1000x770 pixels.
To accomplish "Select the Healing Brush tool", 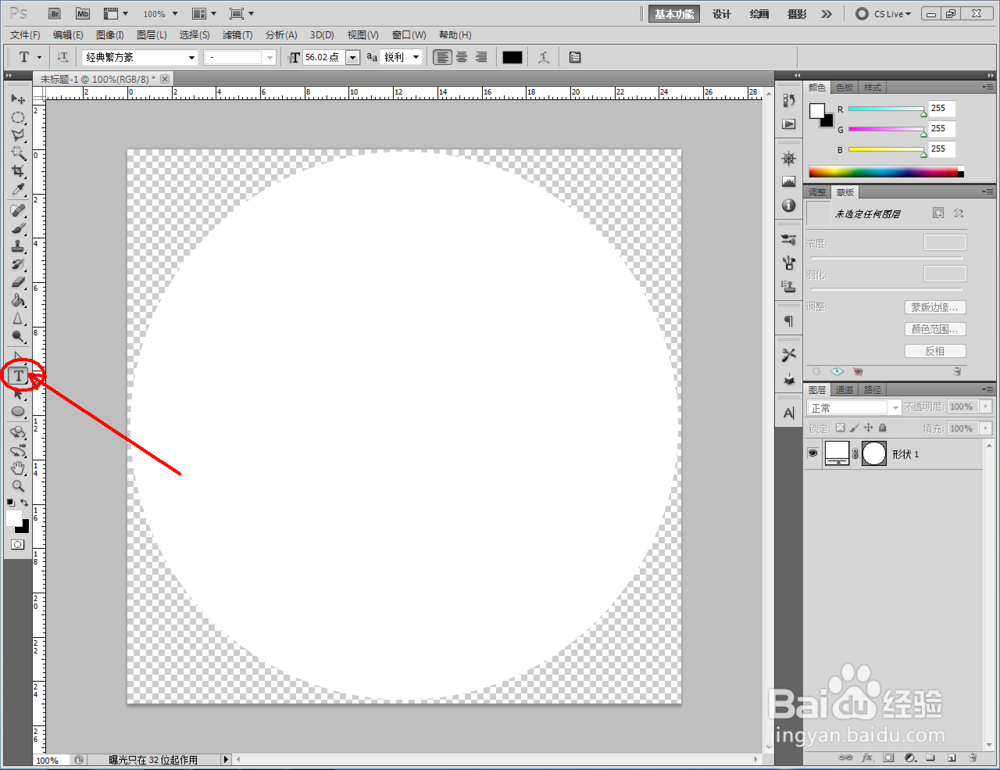I will (18, 211).
